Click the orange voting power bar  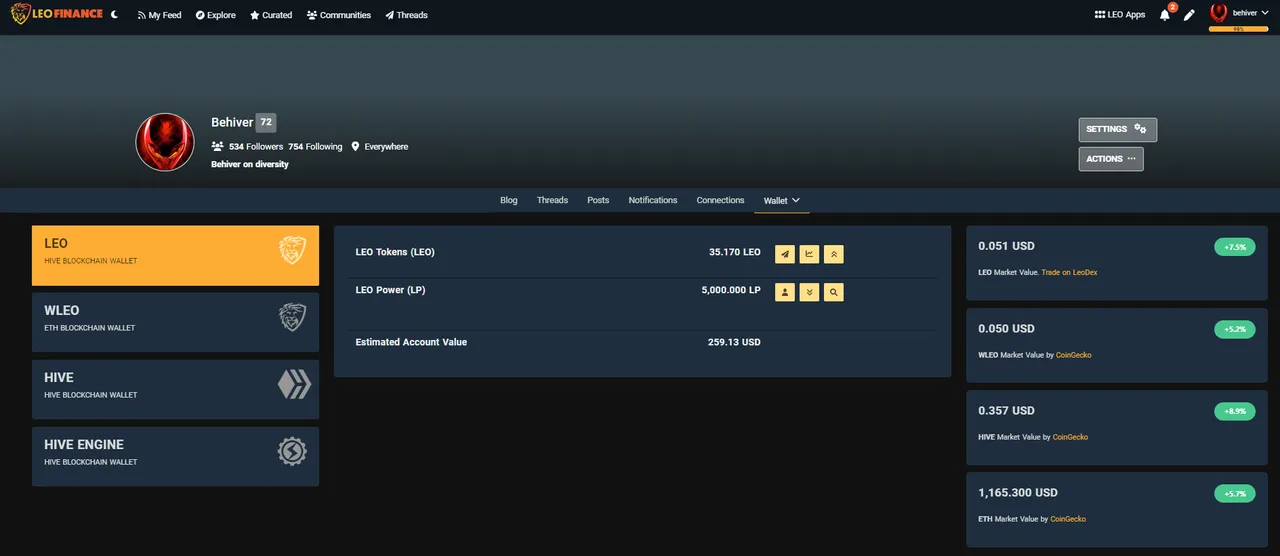pos(1238,29)
